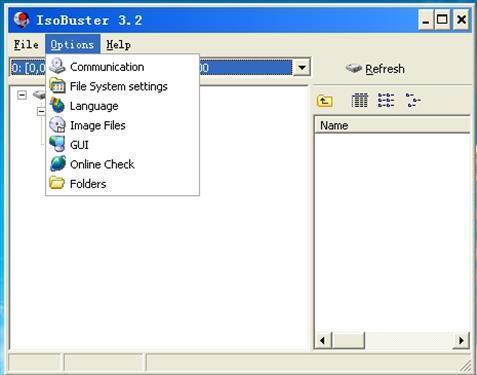
Task: Click the horizontal scrollbar right arrow
Action: (x=461, y=340)
